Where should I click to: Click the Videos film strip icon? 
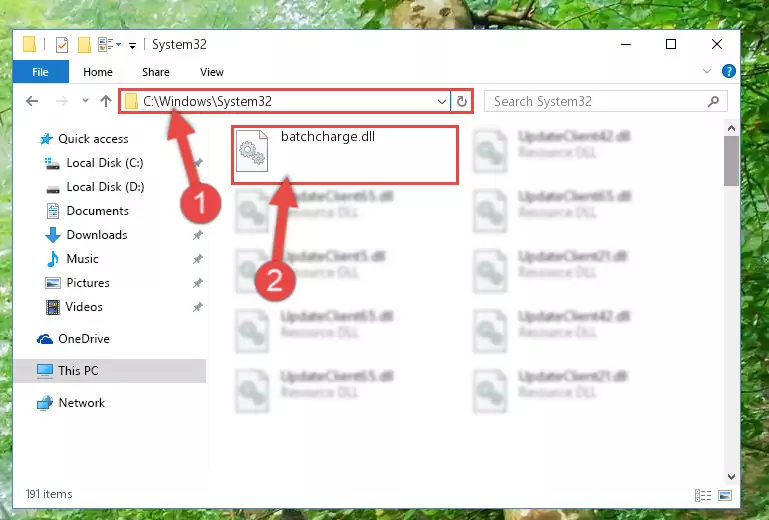tap(52, 307)
